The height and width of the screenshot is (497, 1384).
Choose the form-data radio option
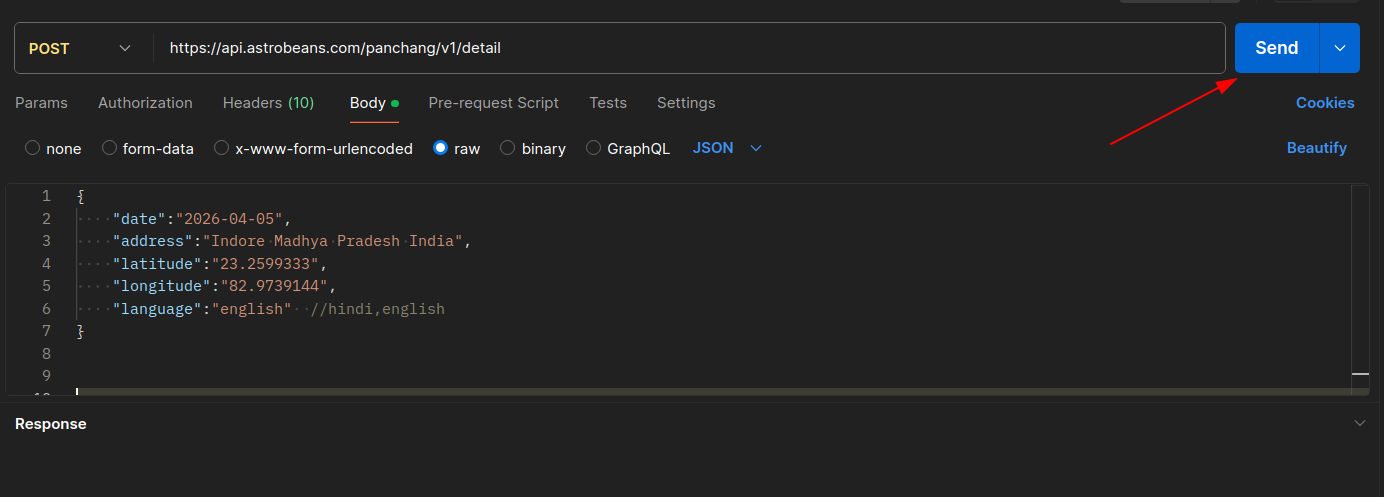pos(110,148)
